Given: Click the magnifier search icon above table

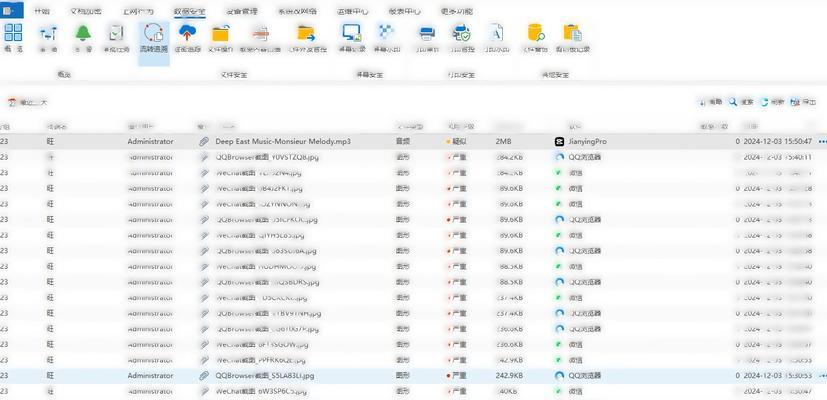Looking at the screenshot, I should coord(733,102).
